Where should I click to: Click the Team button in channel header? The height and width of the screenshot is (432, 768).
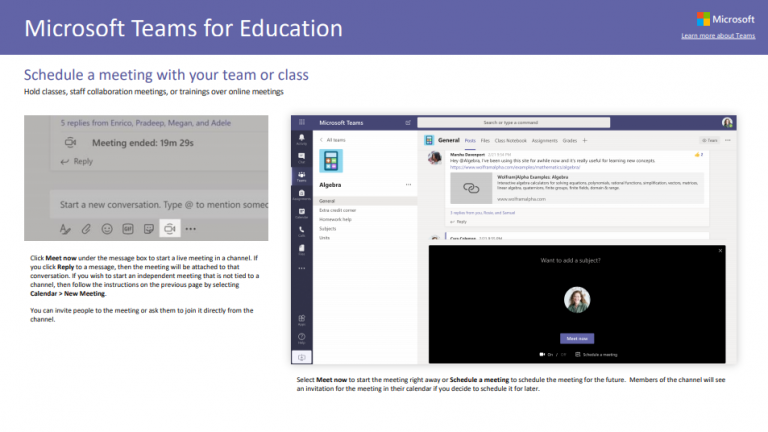pos(709,141)
